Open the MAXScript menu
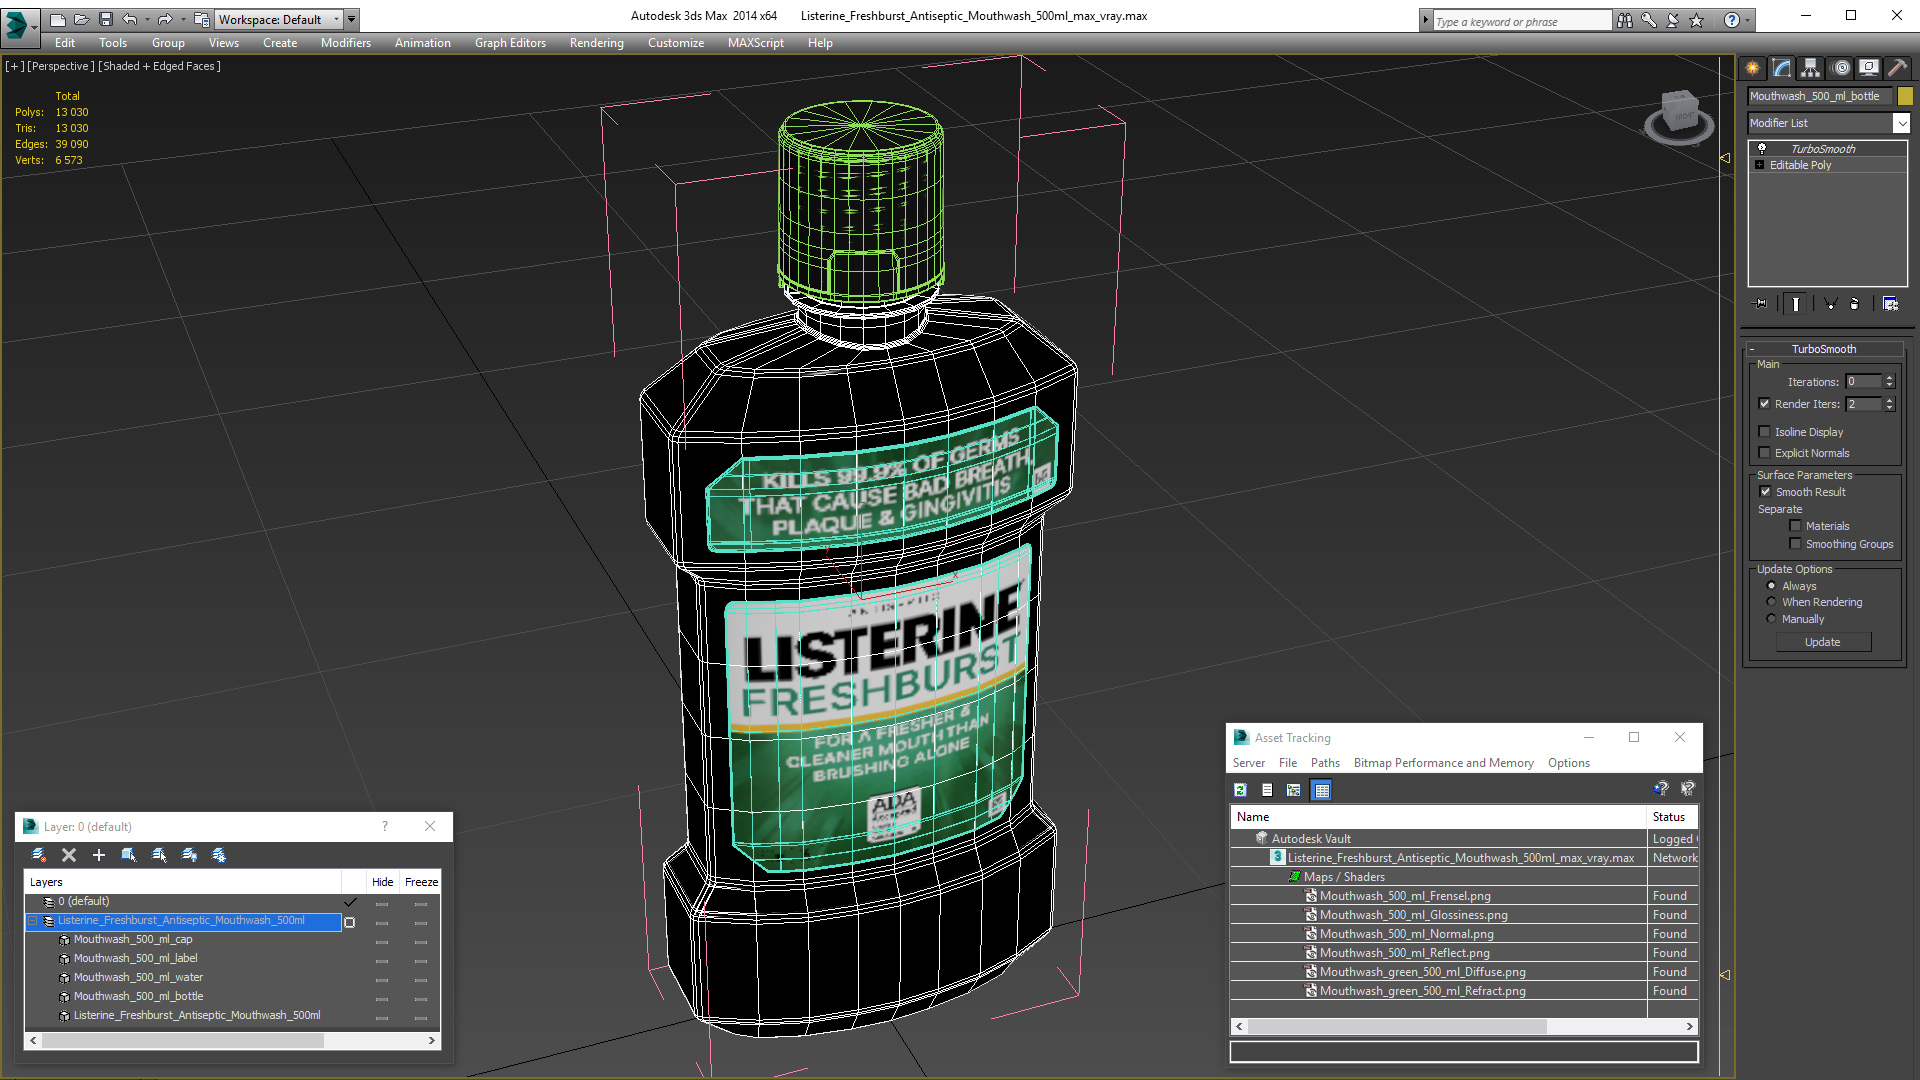Screen dimensions: 1920x1080 click(755, 43)
